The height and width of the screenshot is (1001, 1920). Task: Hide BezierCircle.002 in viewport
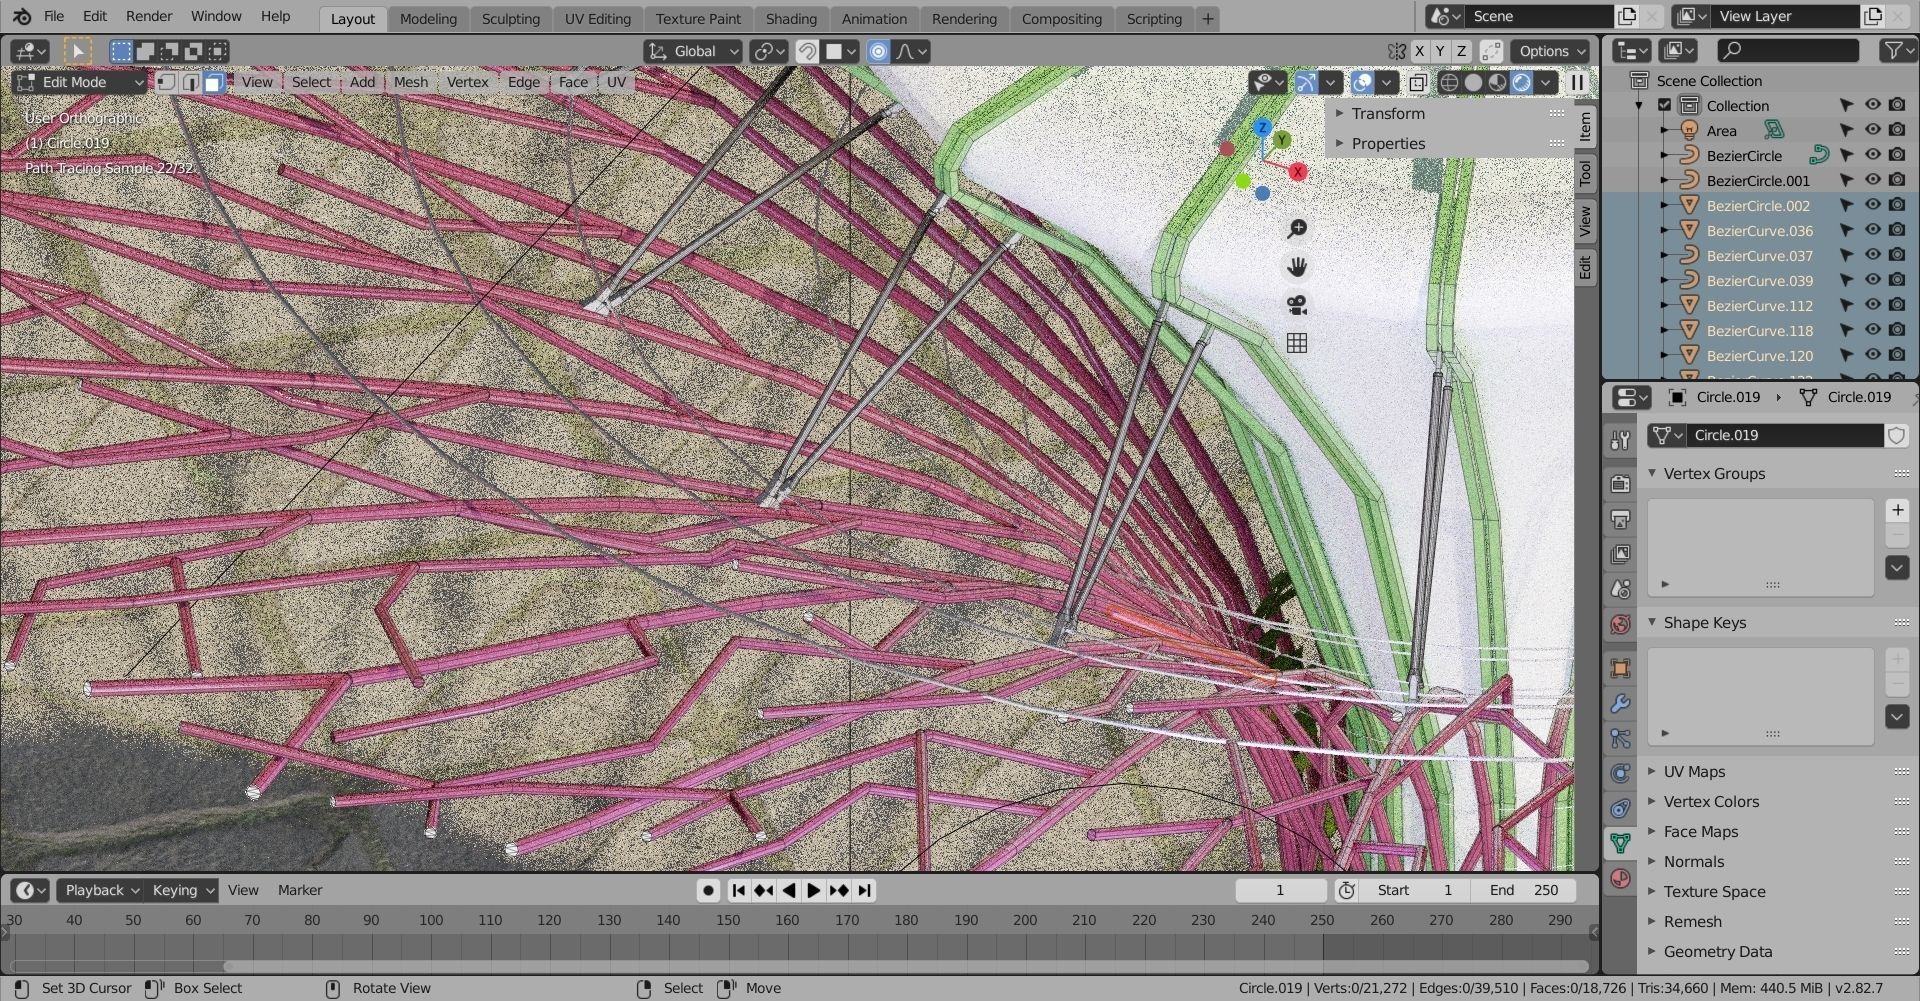tap(1873, 205)
